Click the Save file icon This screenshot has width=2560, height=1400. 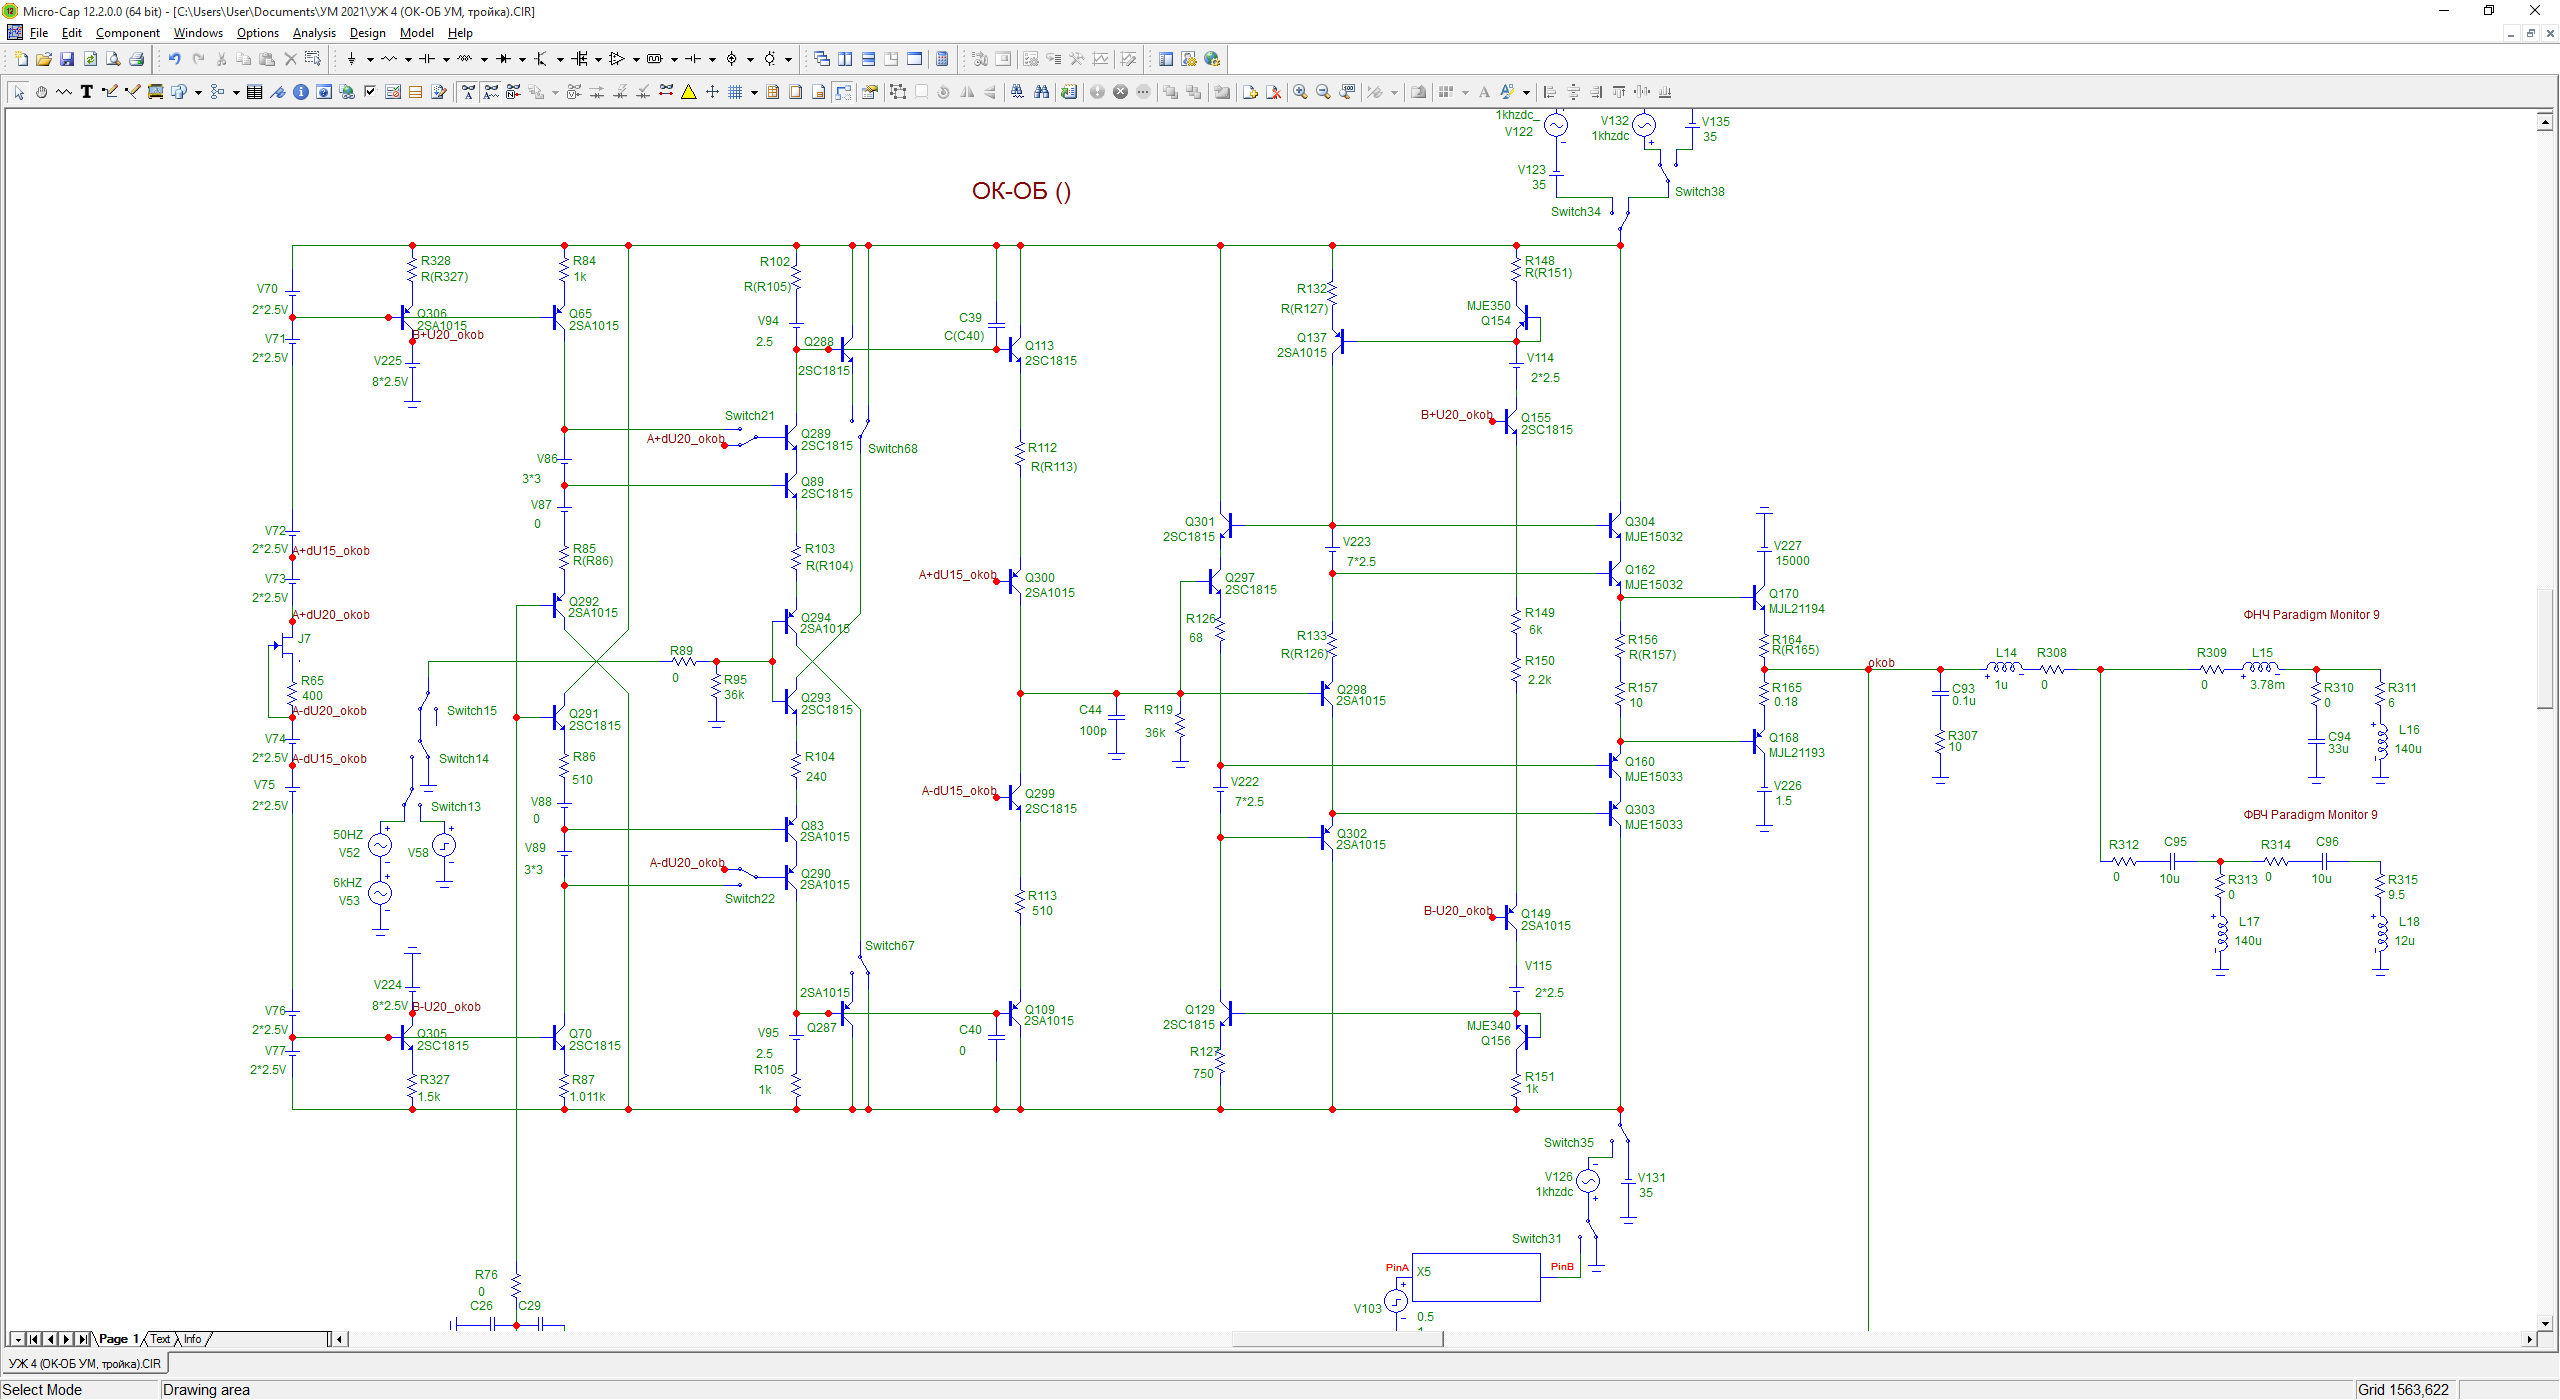[67, 59]
